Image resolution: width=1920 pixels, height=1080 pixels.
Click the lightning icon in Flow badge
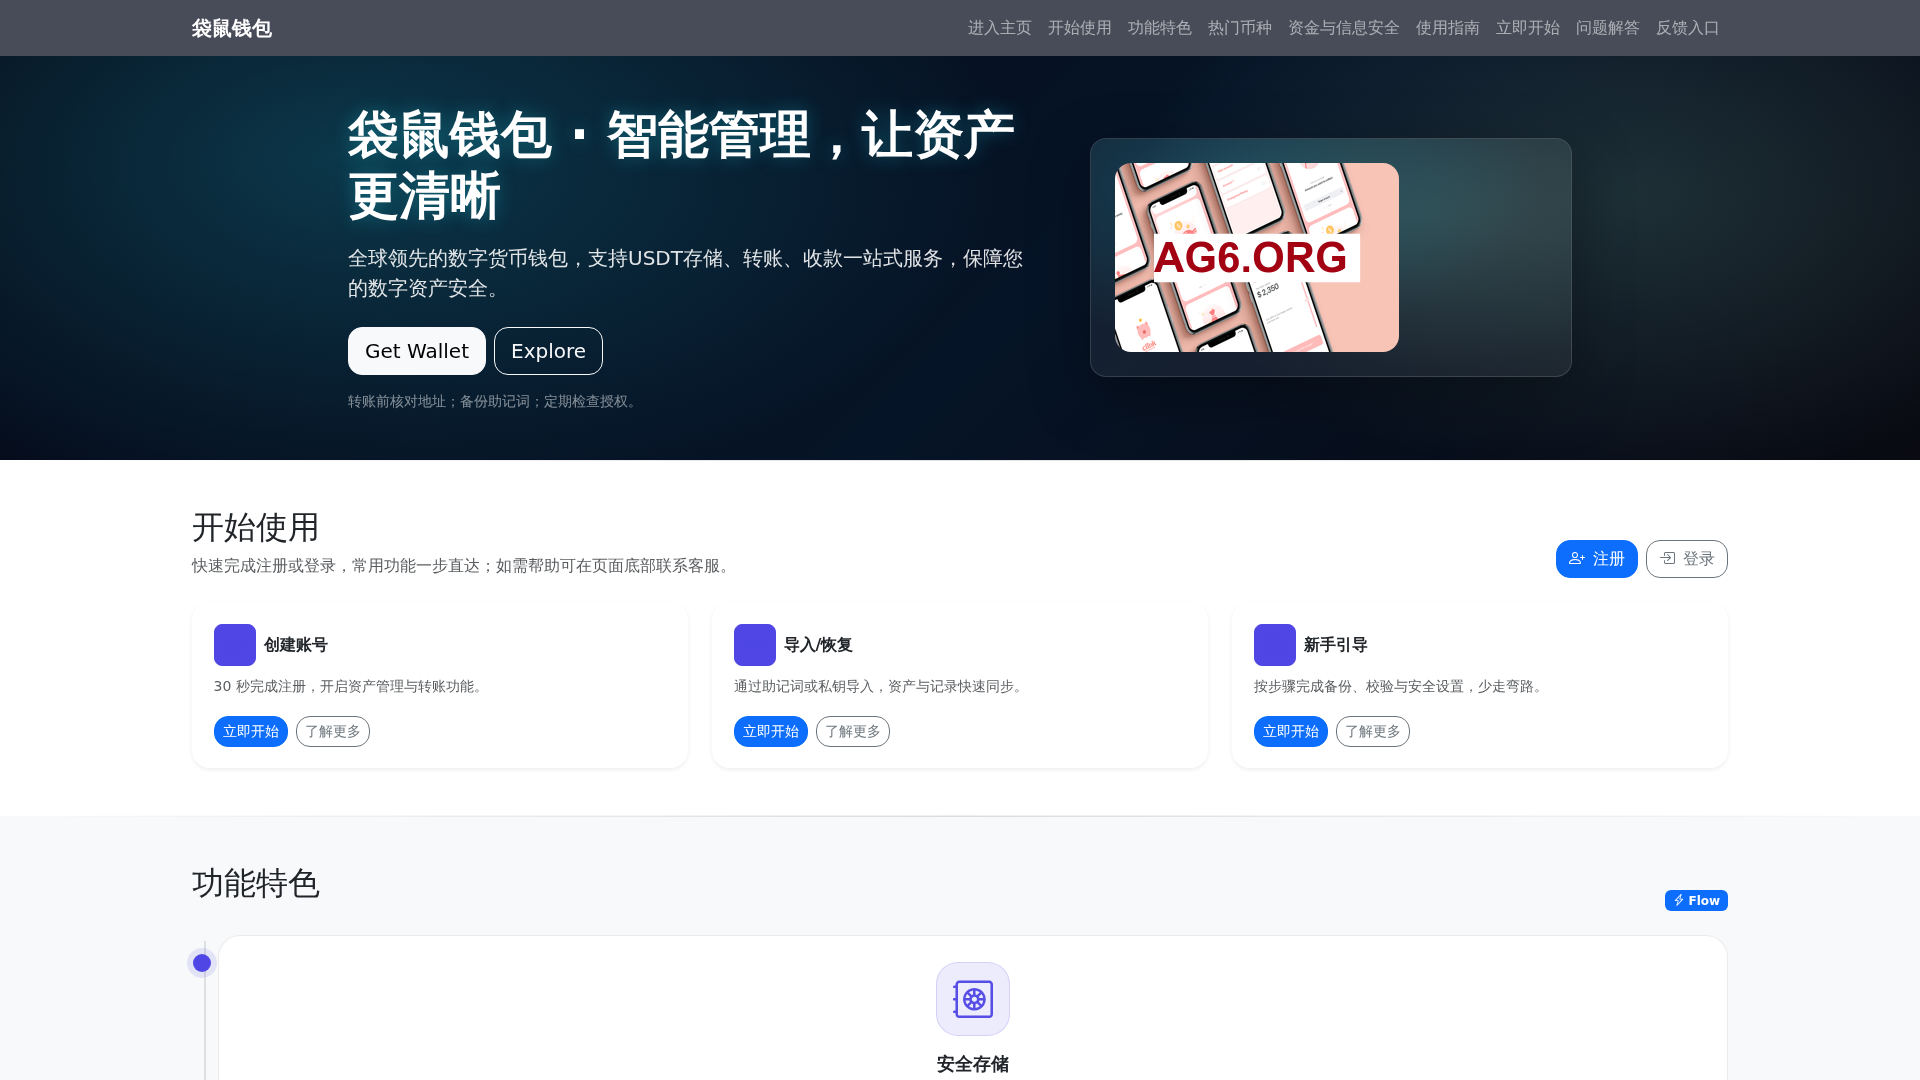[x=1679, y=901]
